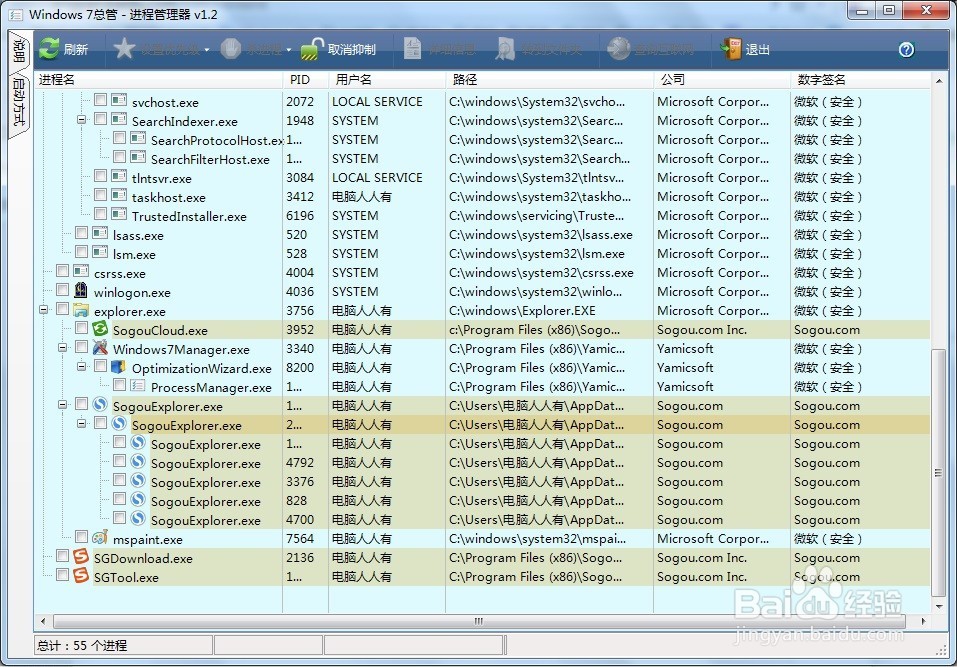Open the Set Priority dropdown arrow
The width and height of the screenshot is (957, 667).
(x=207, y=49)
